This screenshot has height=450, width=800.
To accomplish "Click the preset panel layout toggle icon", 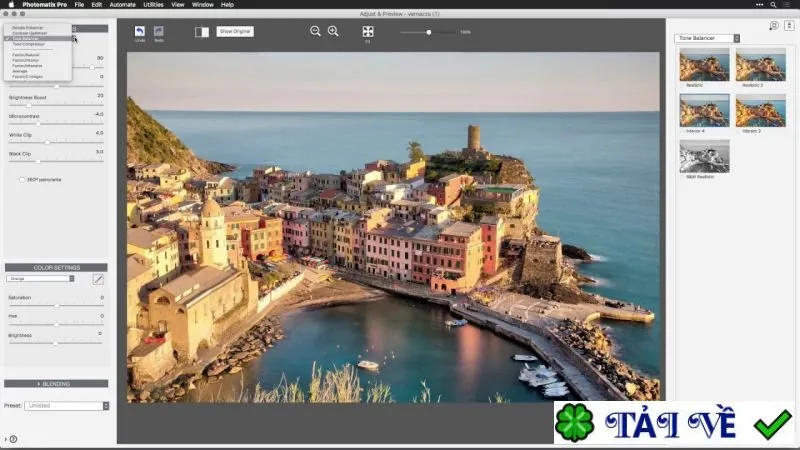I will click(x=789, y=26).
